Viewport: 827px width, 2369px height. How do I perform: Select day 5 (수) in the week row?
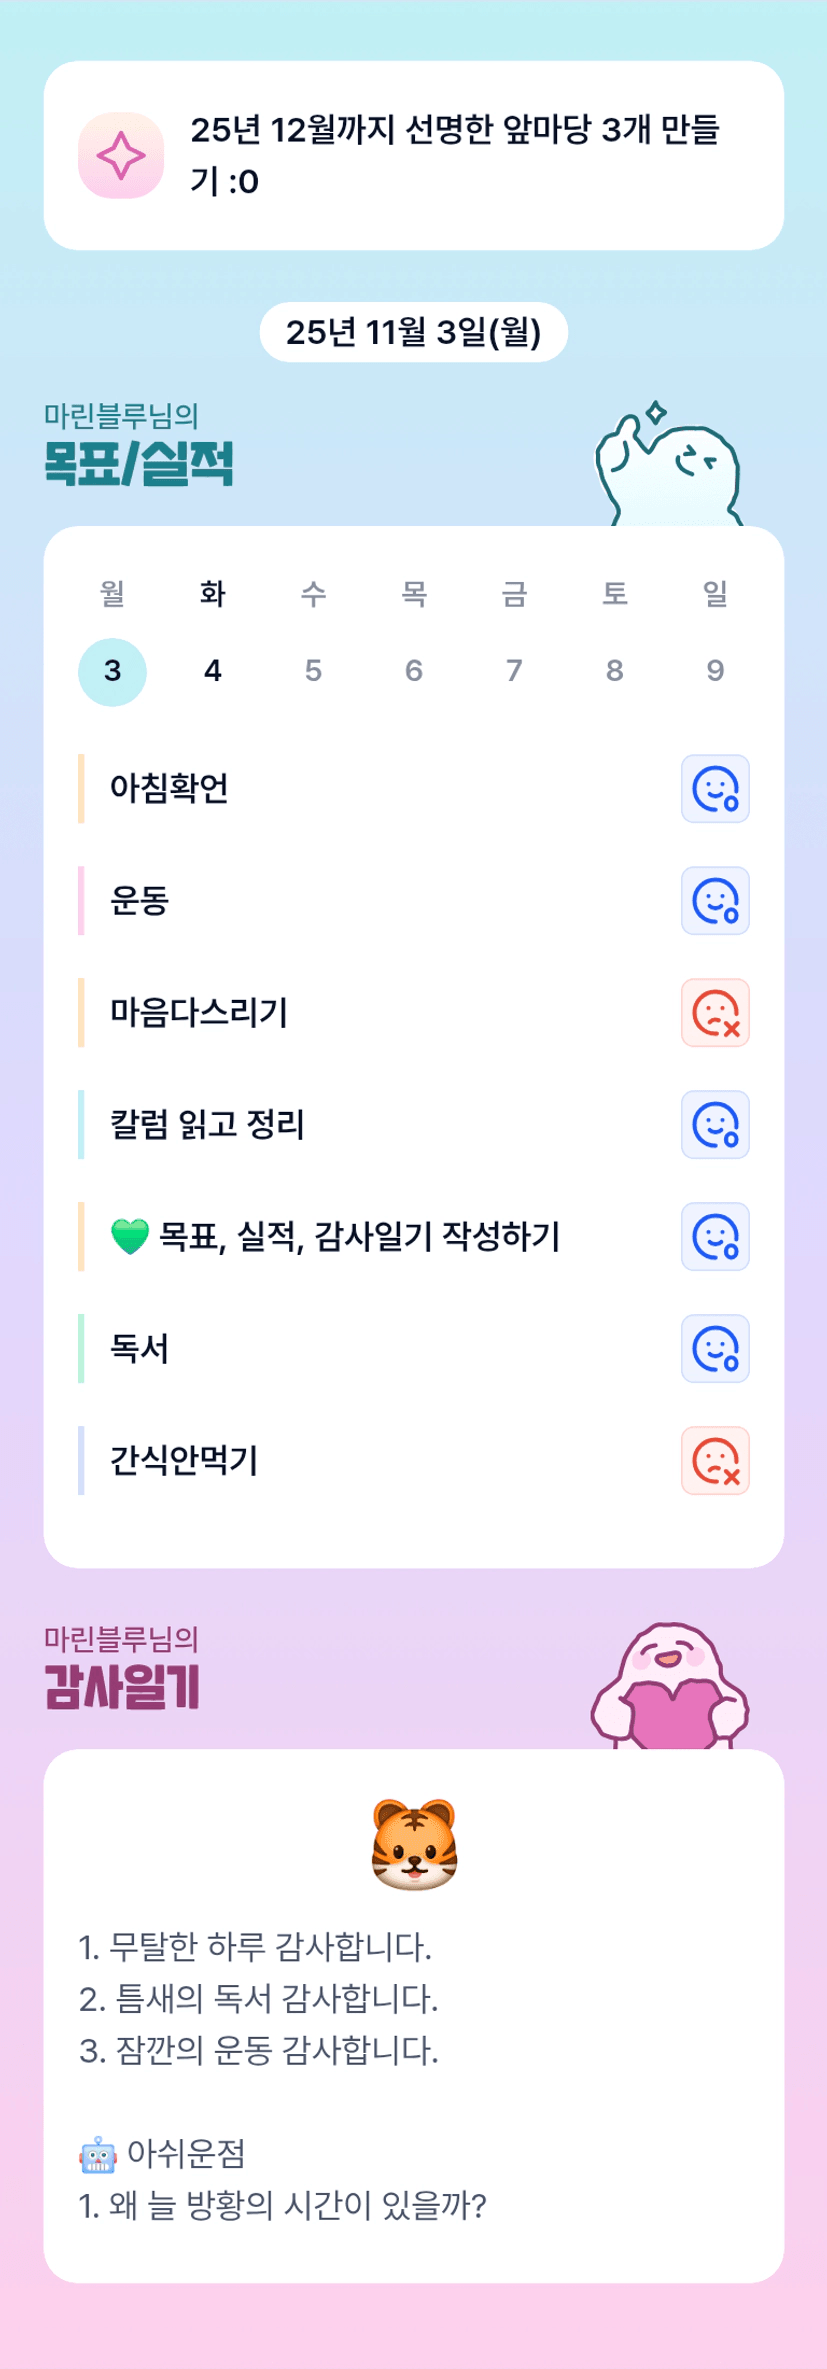coord(313,671)
